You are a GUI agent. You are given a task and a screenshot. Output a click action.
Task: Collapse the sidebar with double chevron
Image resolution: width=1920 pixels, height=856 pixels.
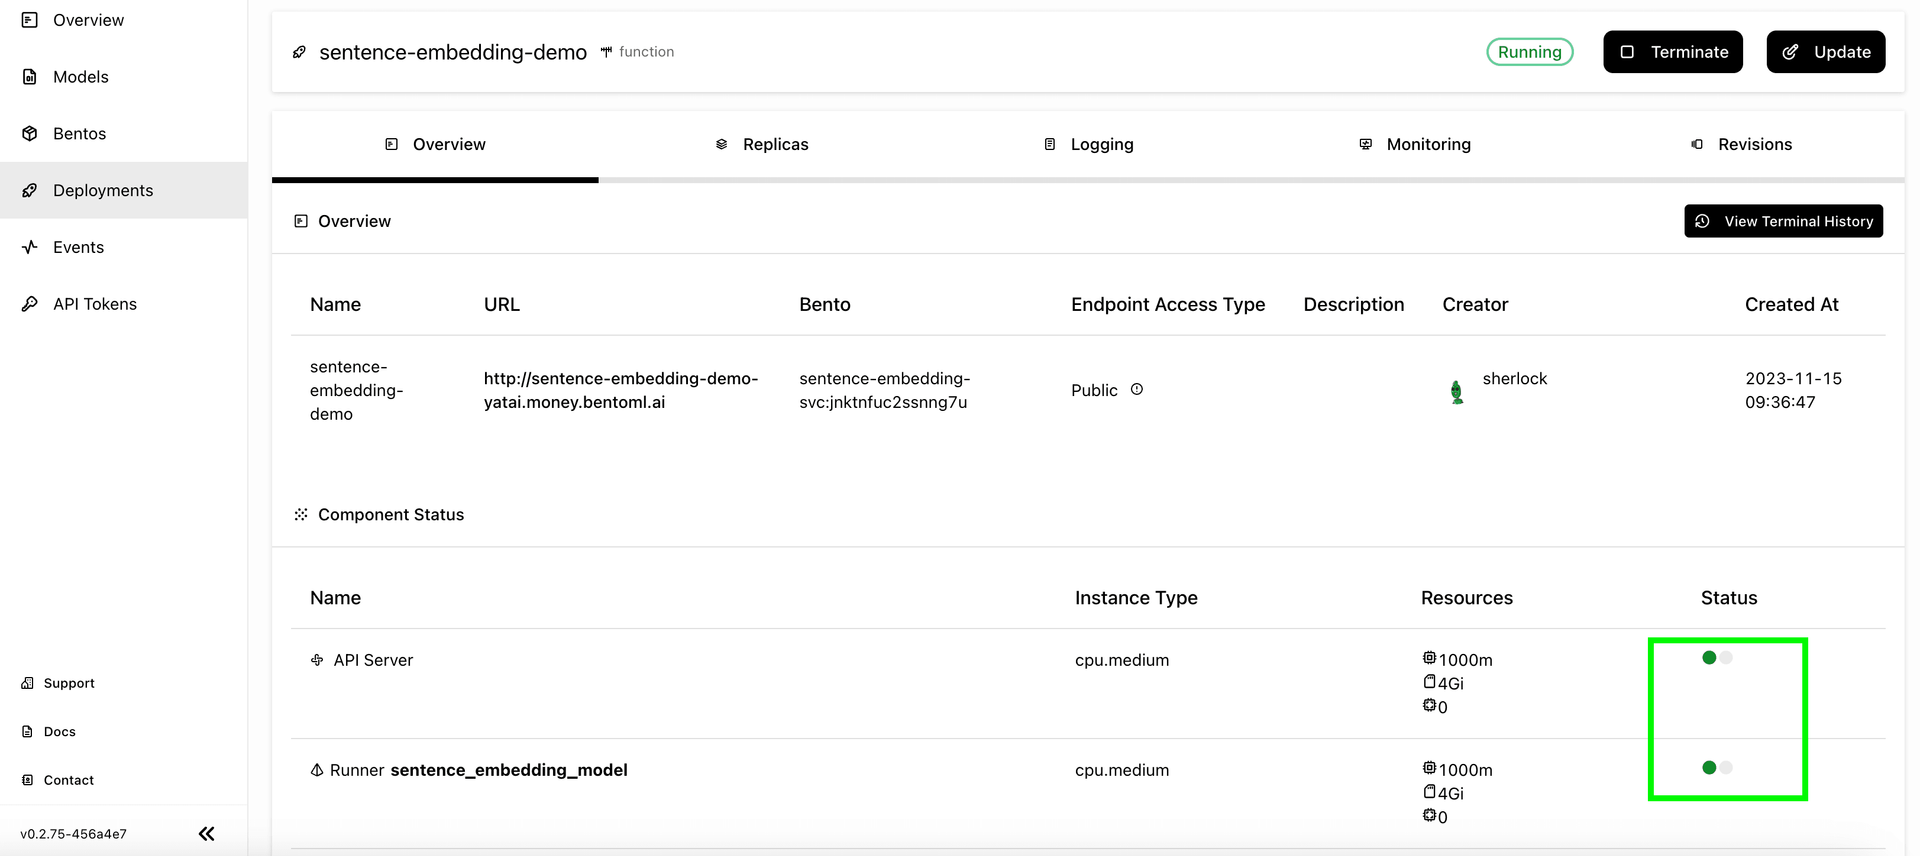point(207,834)
